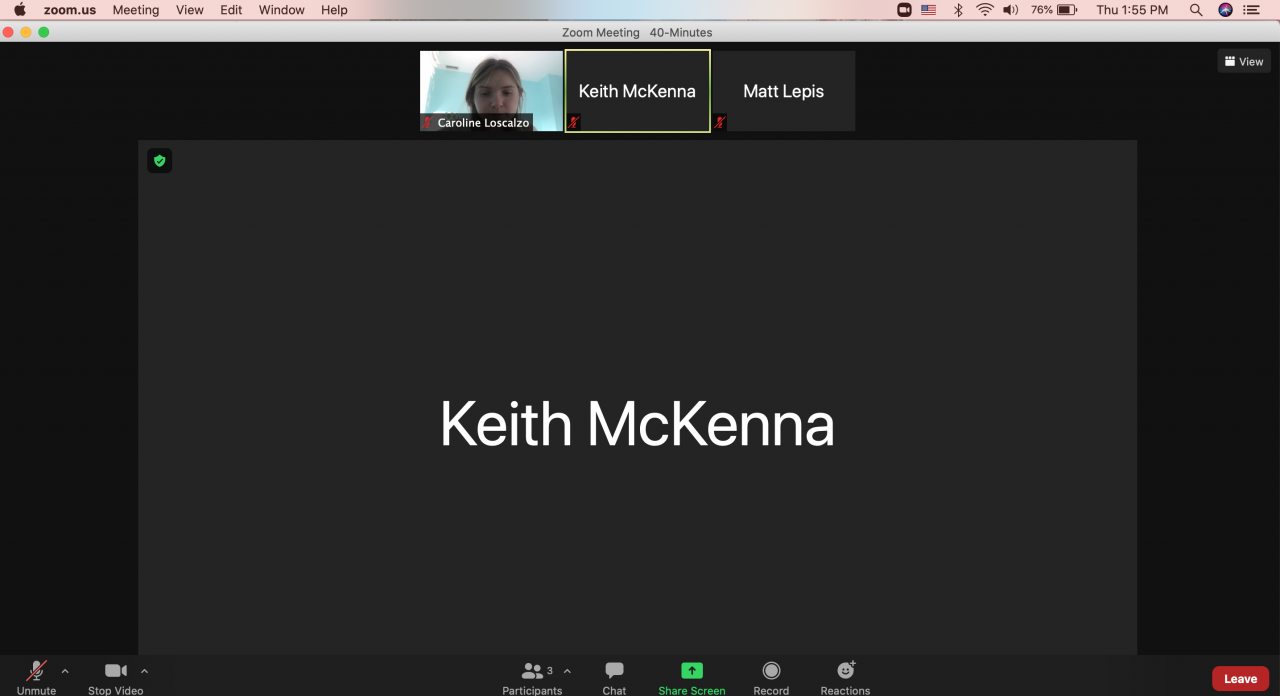Show meeting encryption info shield icon
This screenshot has width=1280, height=696.
click(159, 161)
